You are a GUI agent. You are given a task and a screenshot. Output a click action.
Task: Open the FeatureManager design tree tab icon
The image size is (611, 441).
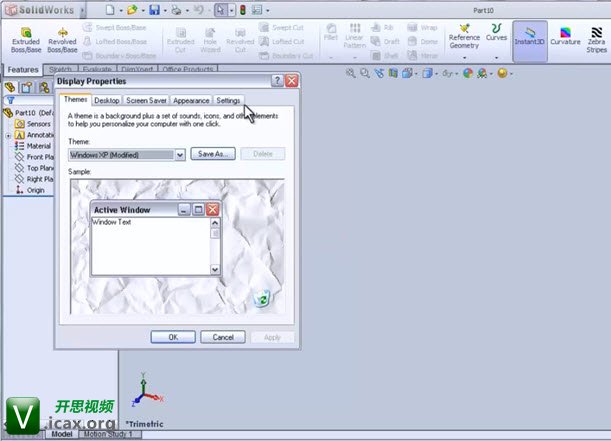10,87
